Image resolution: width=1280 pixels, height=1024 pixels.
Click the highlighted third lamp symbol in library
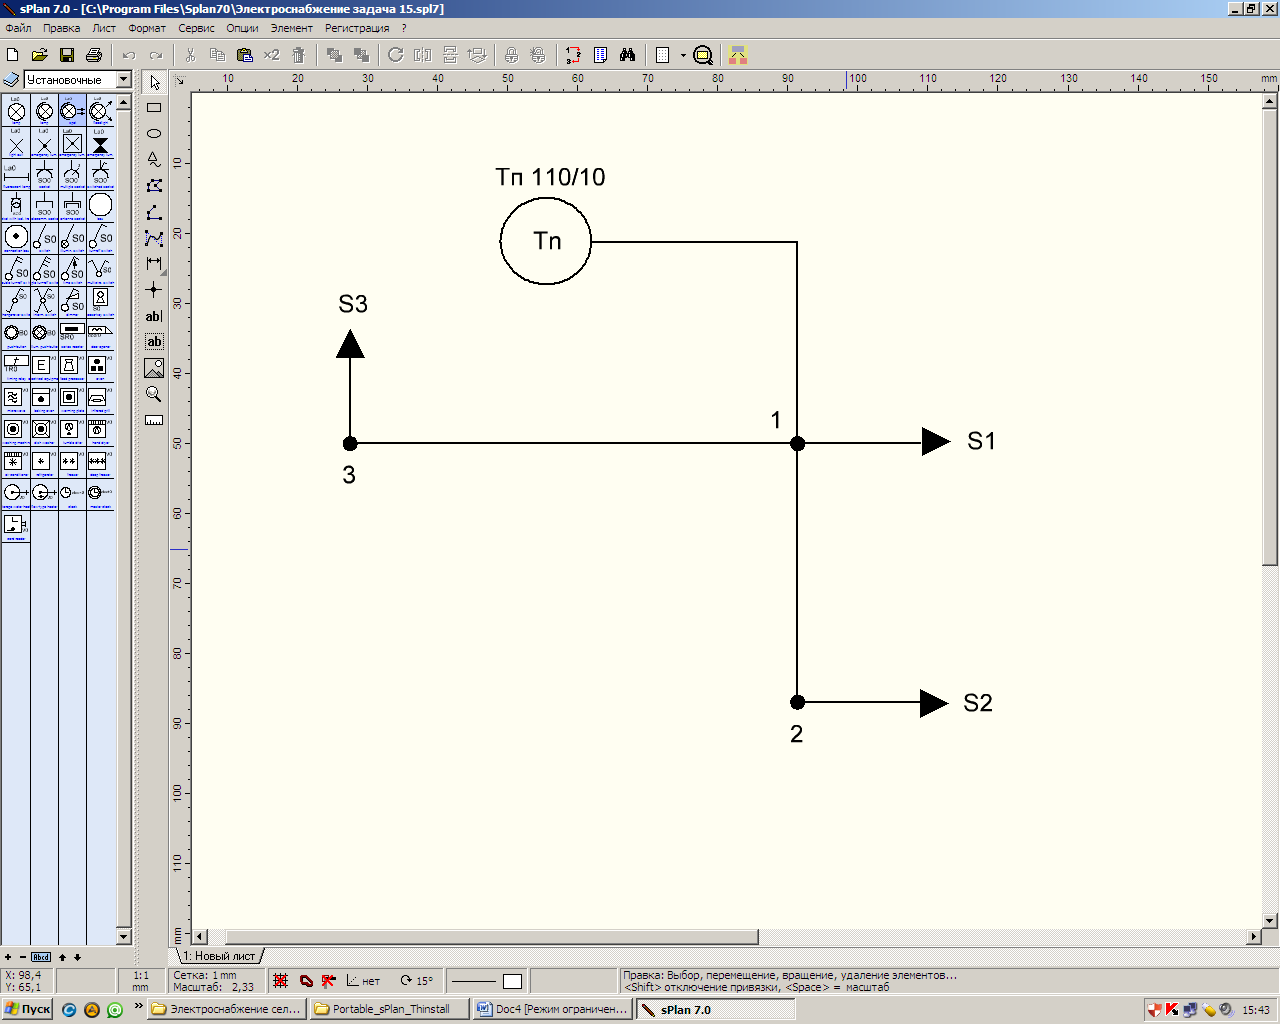[x=72, y=110]
